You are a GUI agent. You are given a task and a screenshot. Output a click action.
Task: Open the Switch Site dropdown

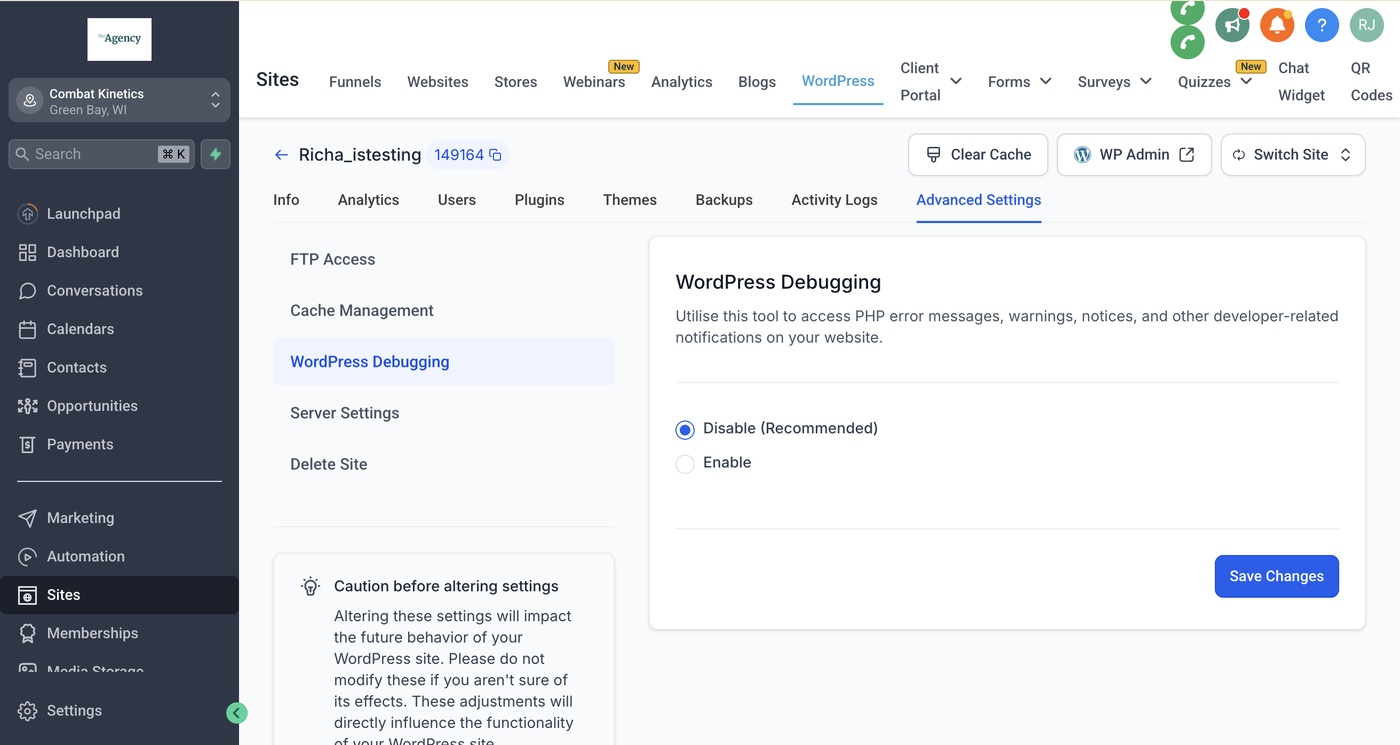coord(1292,155)
